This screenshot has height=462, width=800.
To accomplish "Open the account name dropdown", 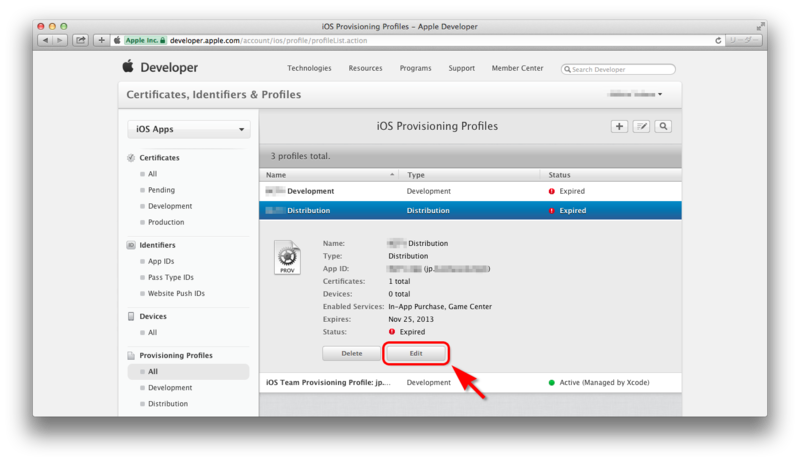I will (x=636, y=94).
